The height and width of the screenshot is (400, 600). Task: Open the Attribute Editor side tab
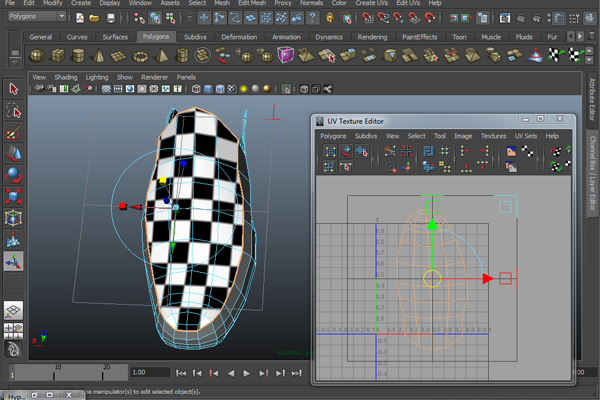click(x=592, y=100)
